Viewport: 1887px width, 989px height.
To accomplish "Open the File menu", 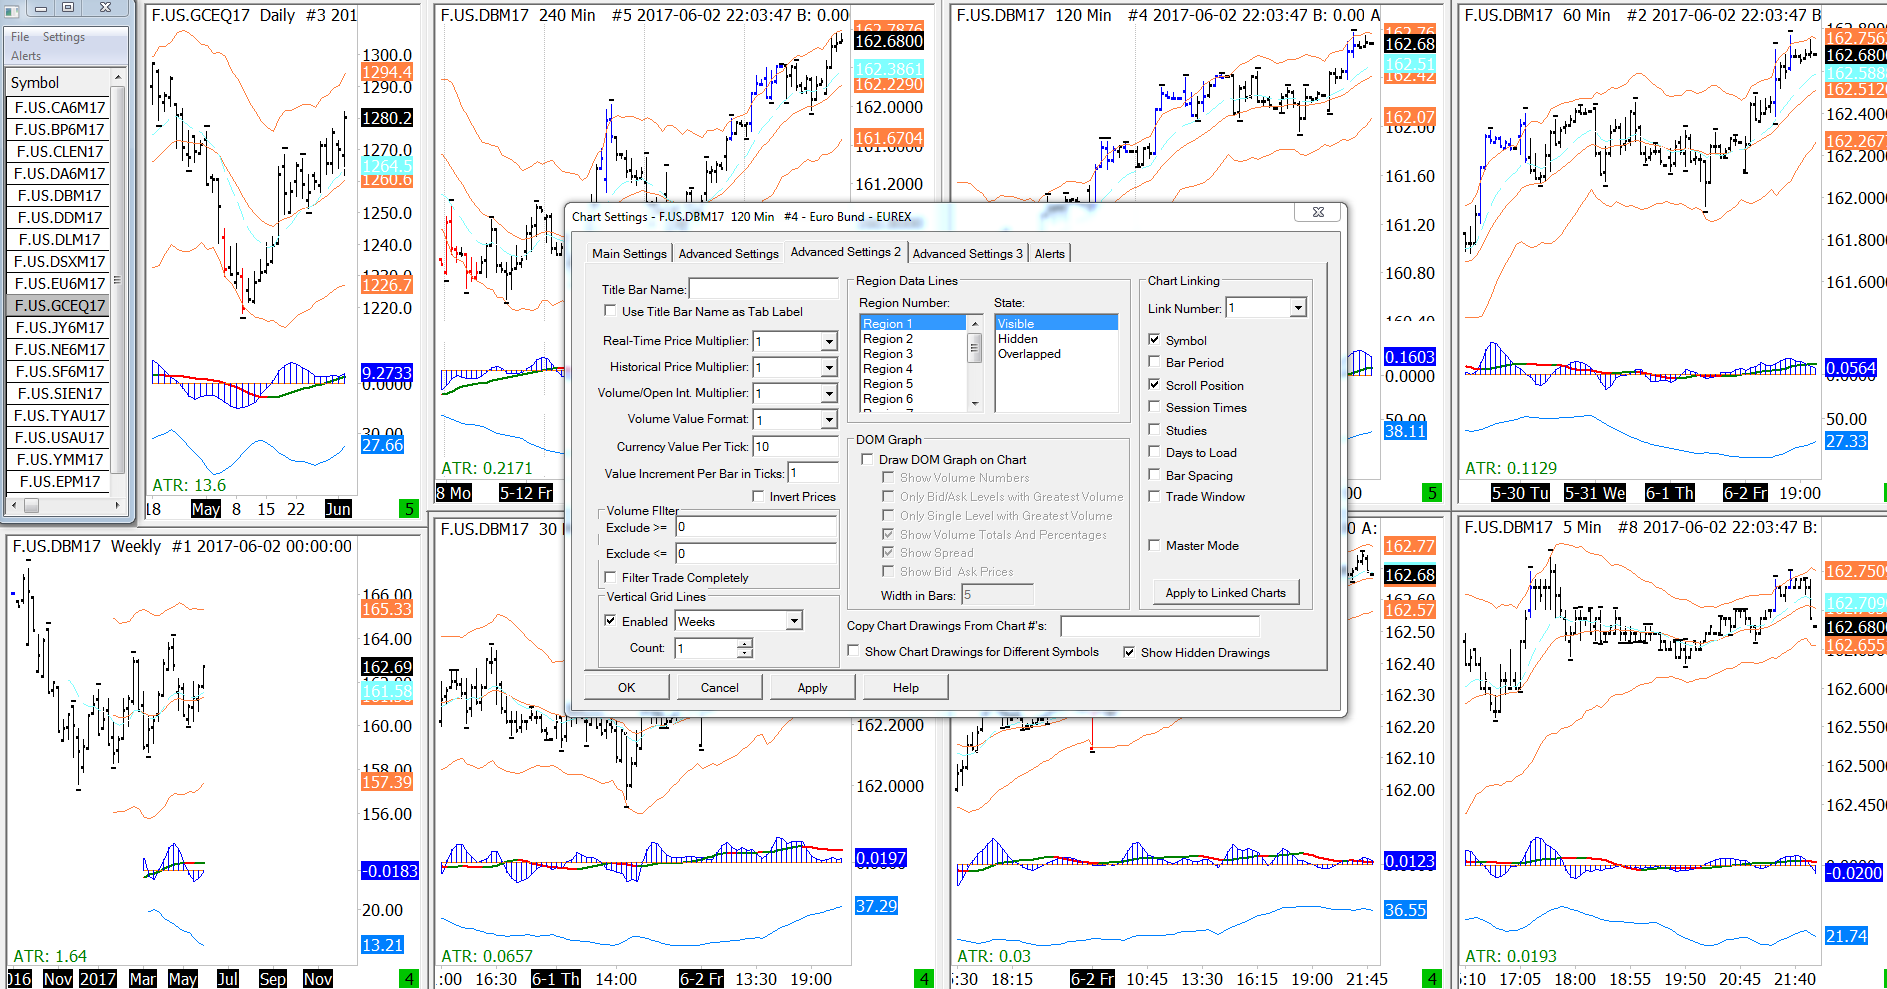I will (x=20, y=37).
